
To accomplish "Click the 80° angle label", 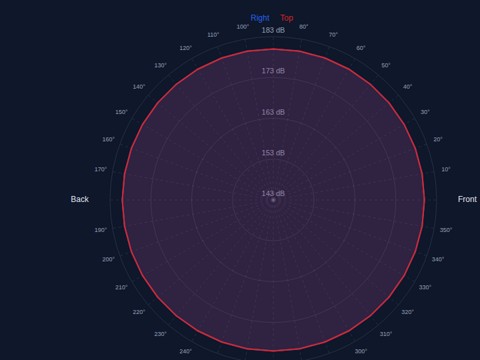I will coord(303,27).
